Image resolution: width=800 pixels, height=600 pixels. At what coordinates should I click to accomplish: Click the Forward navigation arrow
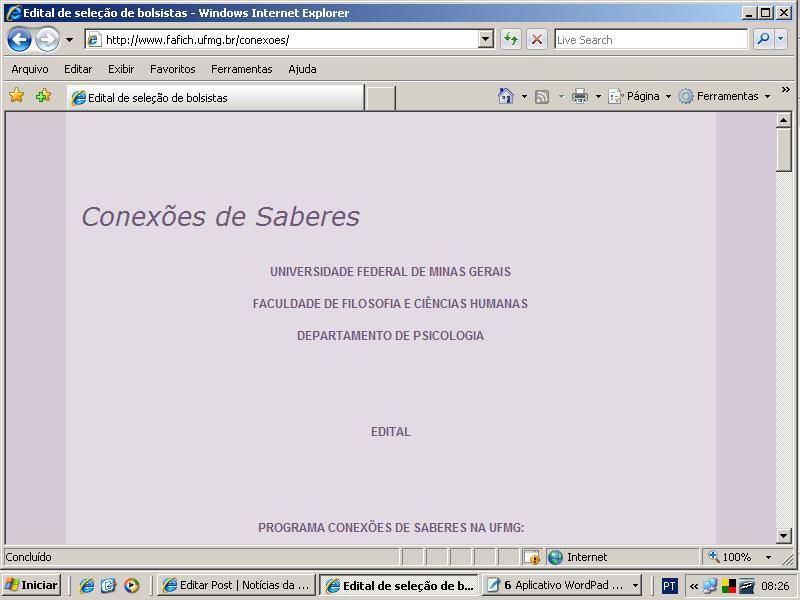(47, 39)
